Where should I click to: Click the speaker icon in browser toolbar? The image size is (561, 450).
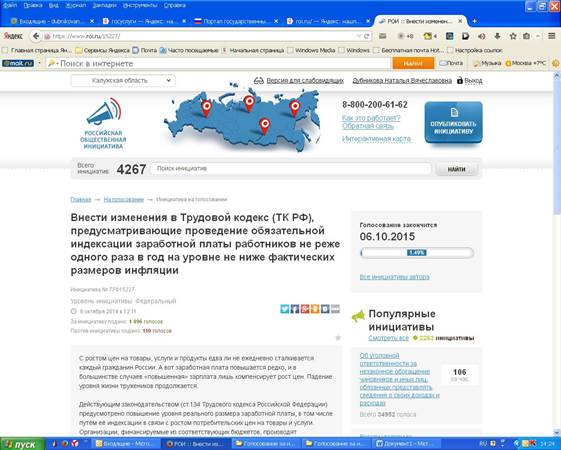point(482,36)
